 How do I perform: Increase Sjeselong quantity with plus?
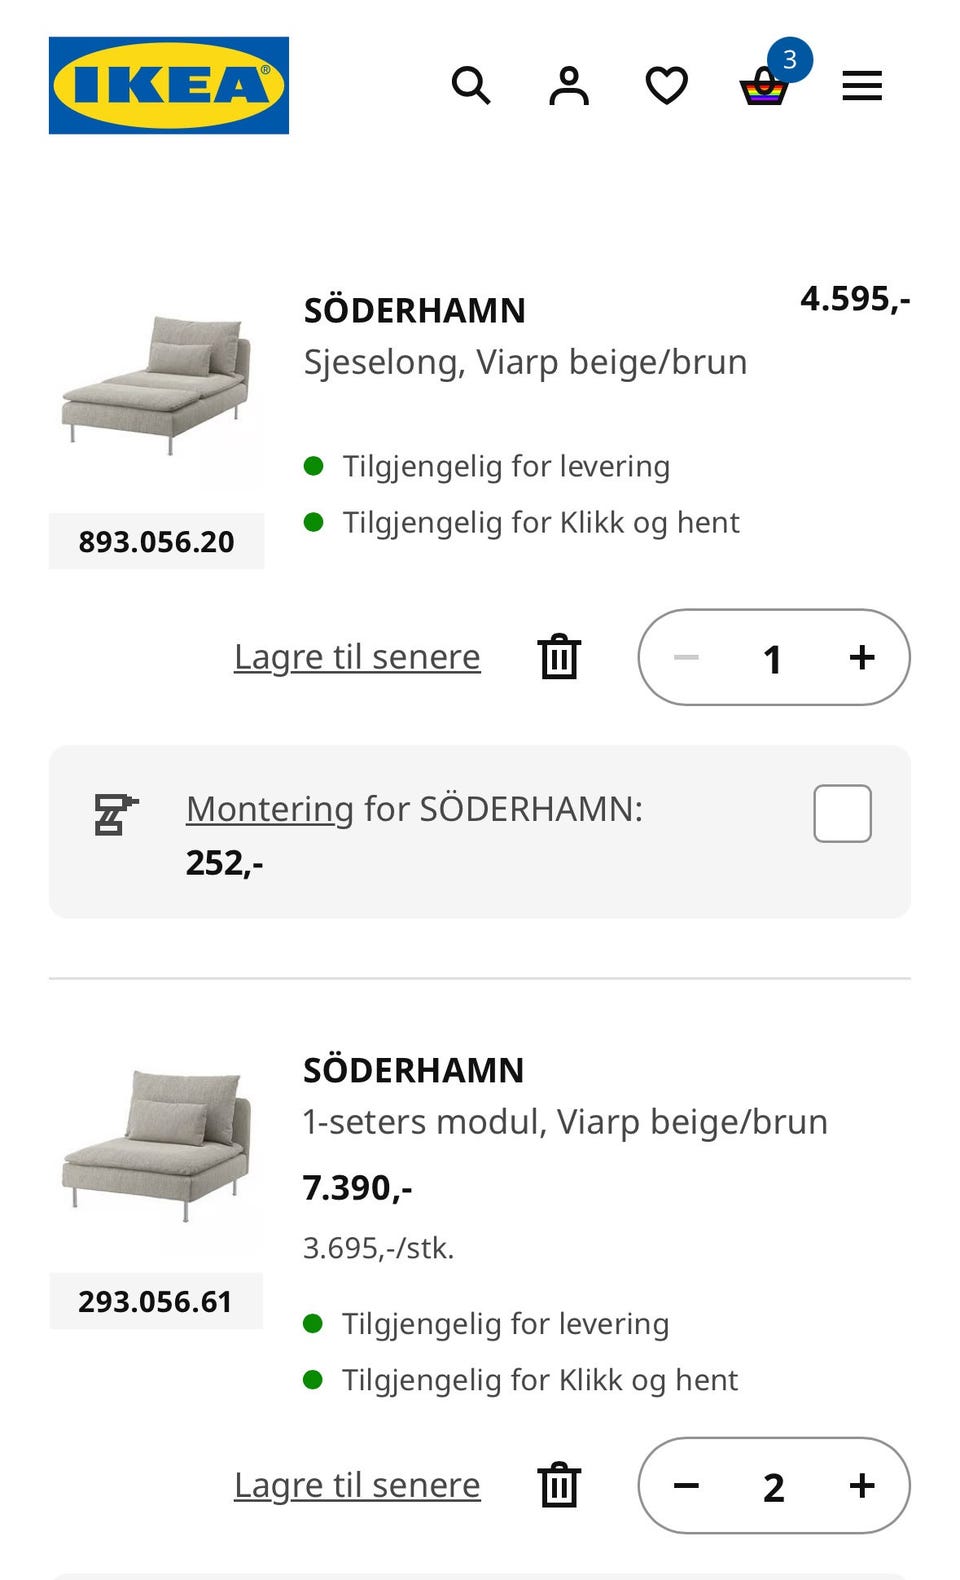862,657
